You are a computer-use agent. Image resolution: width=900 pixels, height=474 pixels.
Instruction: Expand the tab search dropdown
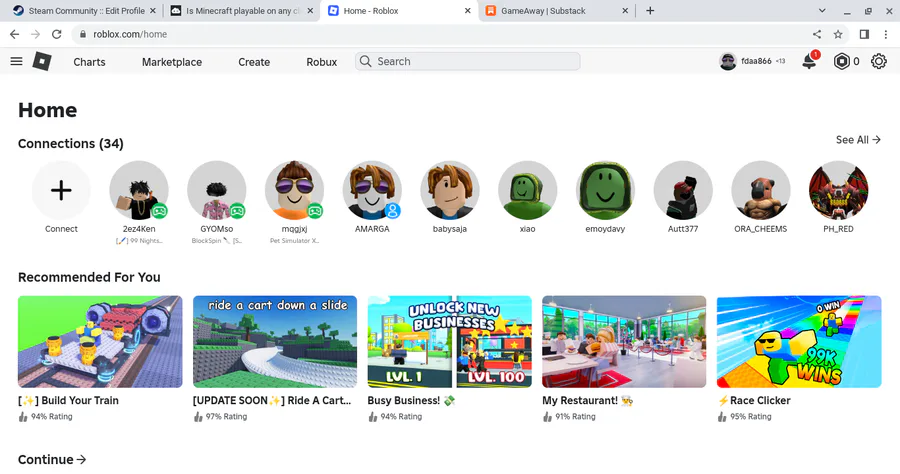click(822, 11)
